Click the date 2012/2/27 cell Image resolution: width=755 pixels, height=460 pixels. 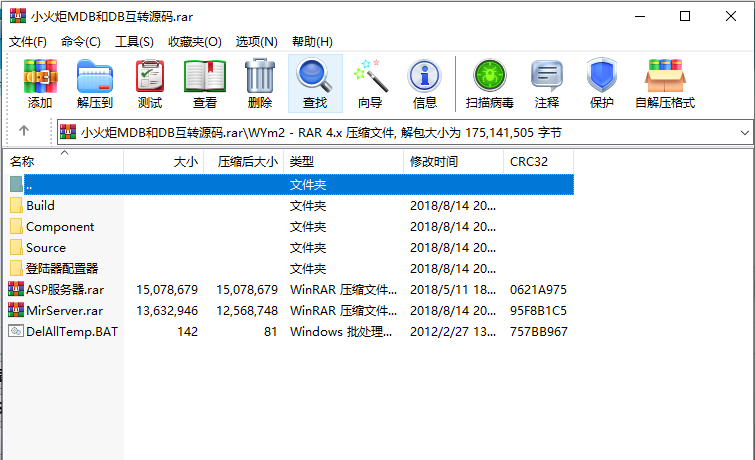(x=453, y=331)
